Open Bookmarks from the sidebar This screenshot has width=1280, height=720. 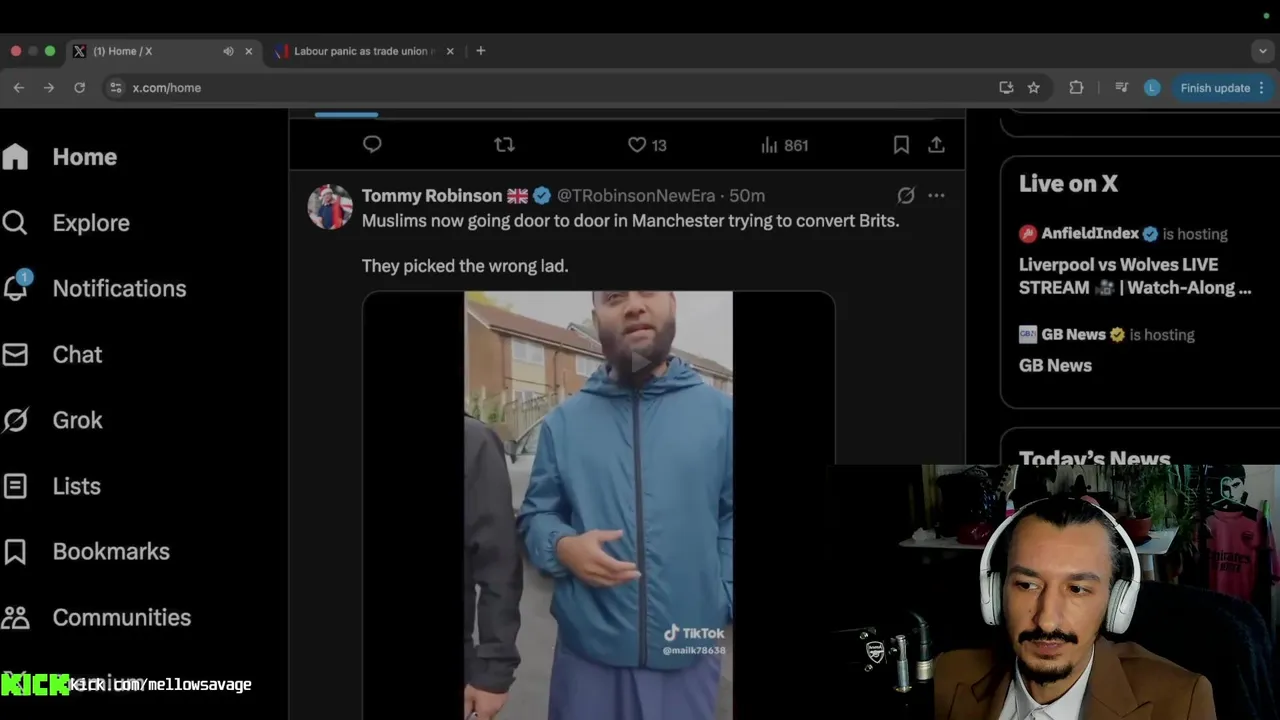[x=86, y=552]
